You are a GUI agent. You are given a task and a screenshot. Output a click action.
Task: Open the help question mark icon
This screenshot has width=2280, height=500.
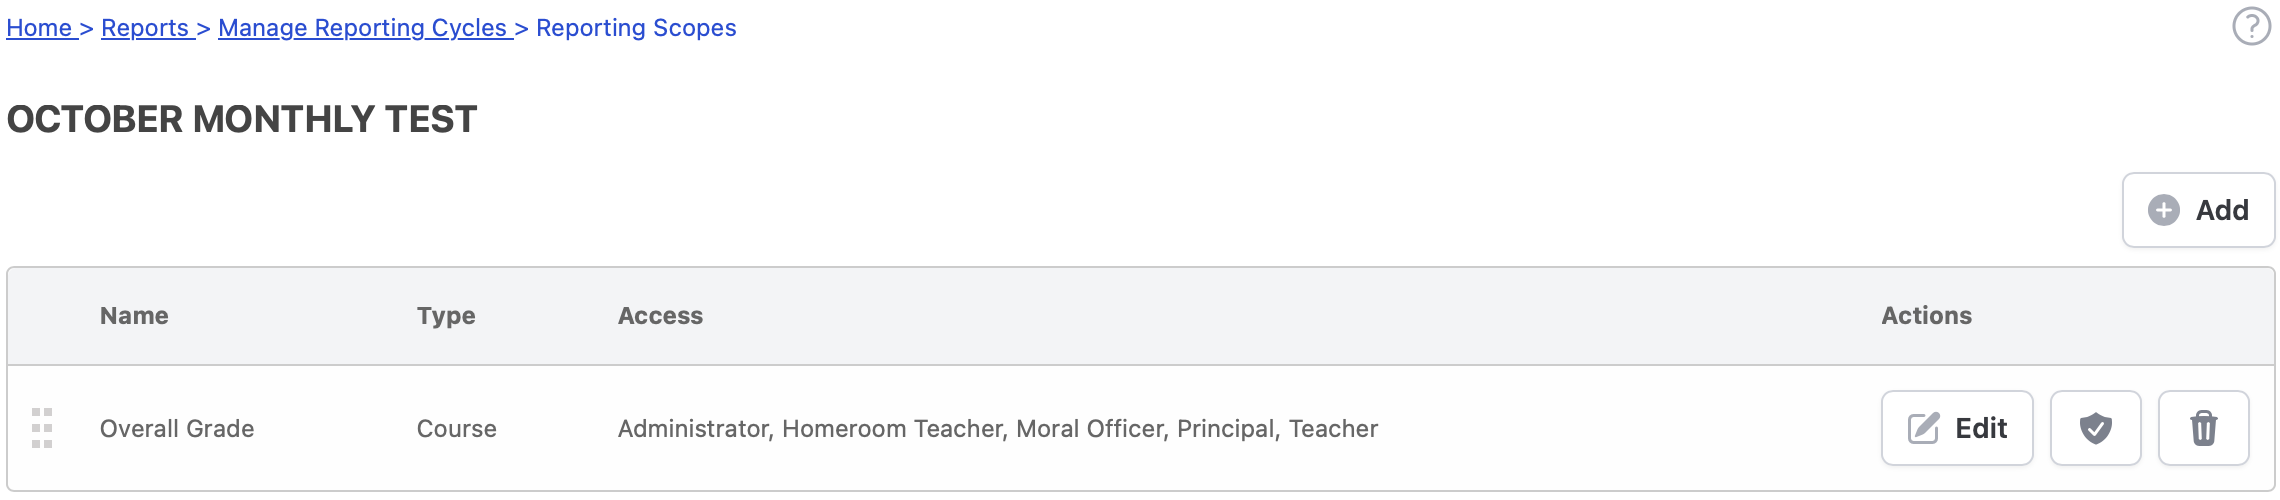(x=2251, y=27)
